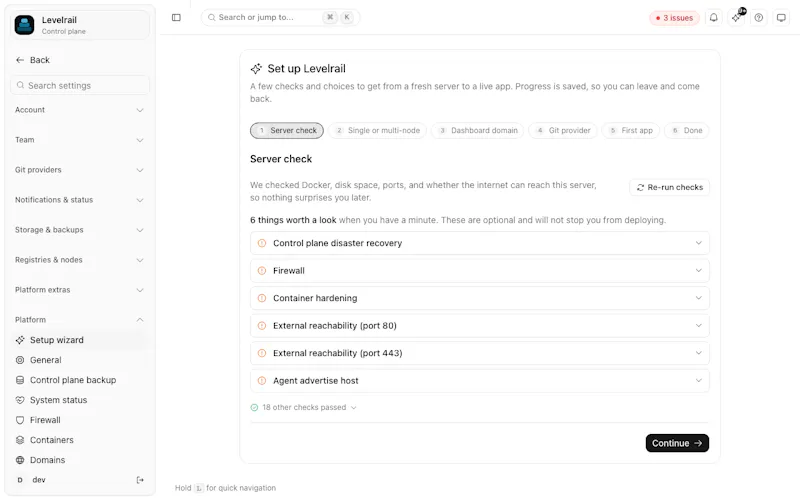Click the Back arrow icon

click(x=20, y=60)
